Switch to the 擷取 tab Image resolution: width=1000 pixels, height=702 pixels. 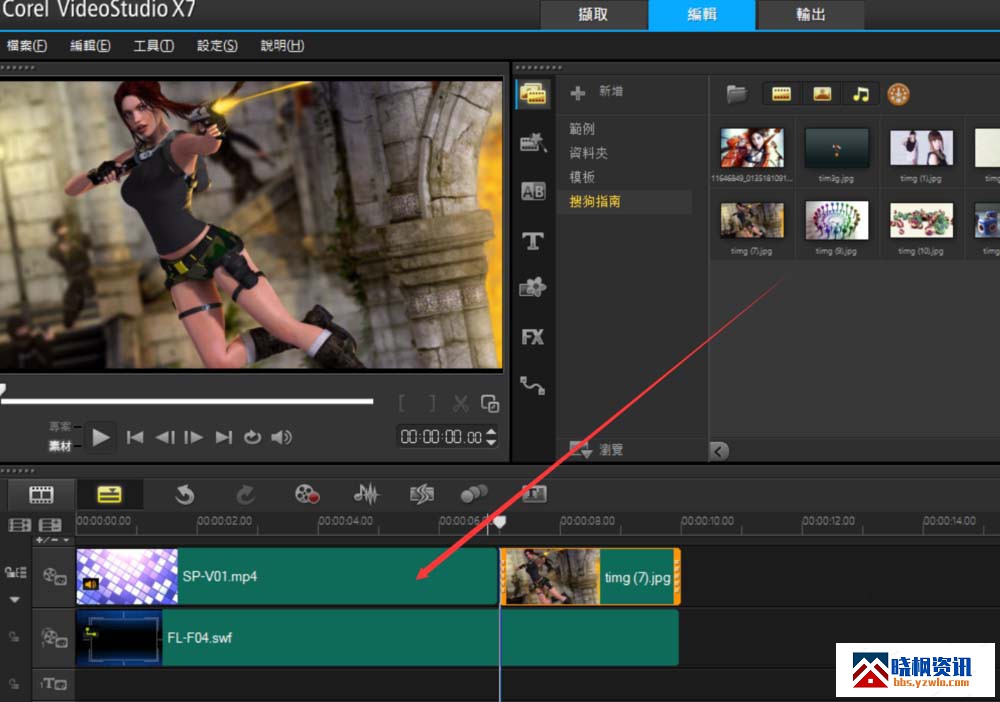593,15
